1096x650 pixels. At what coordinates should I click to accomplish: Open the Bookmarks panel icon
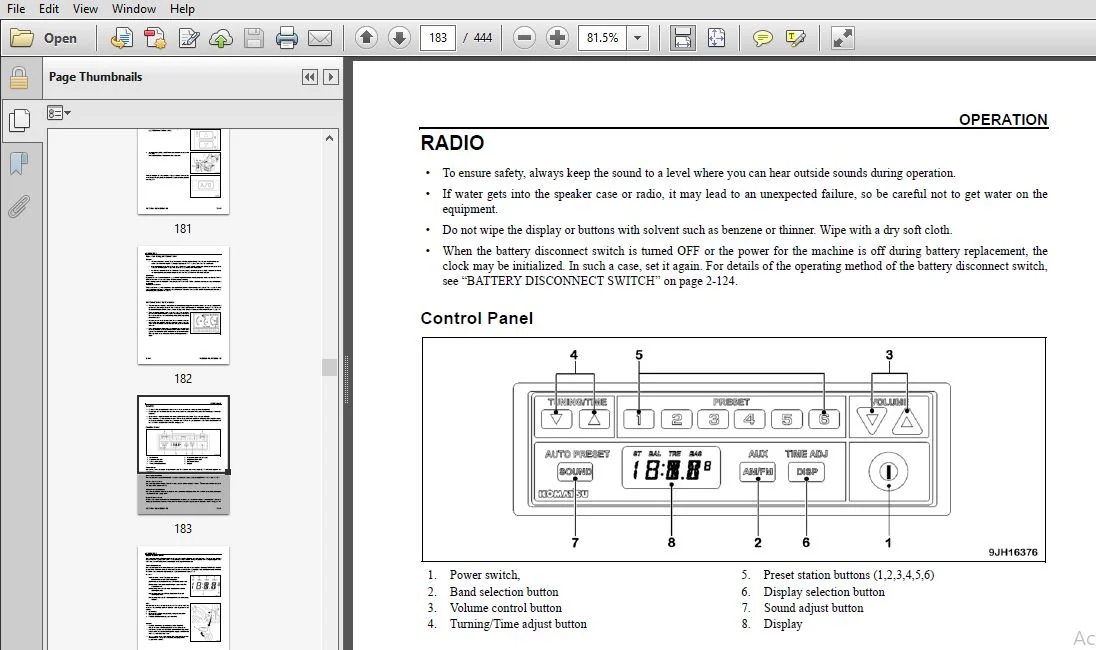click(19, 164)
